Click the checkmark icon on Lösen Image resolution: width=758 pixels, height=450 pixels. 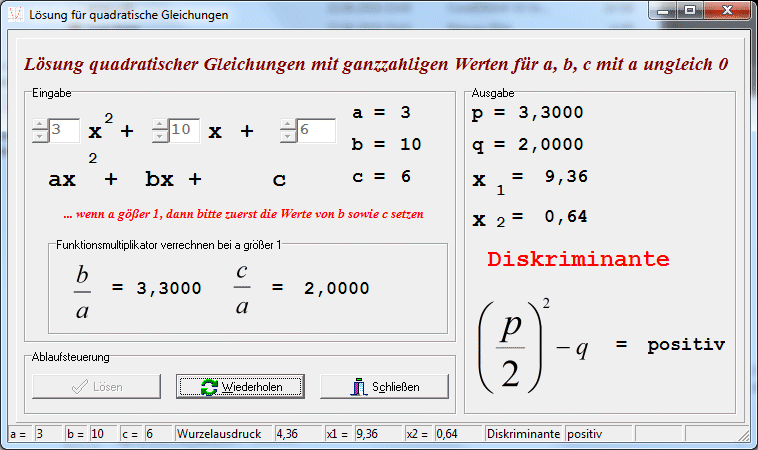[79, 387]
